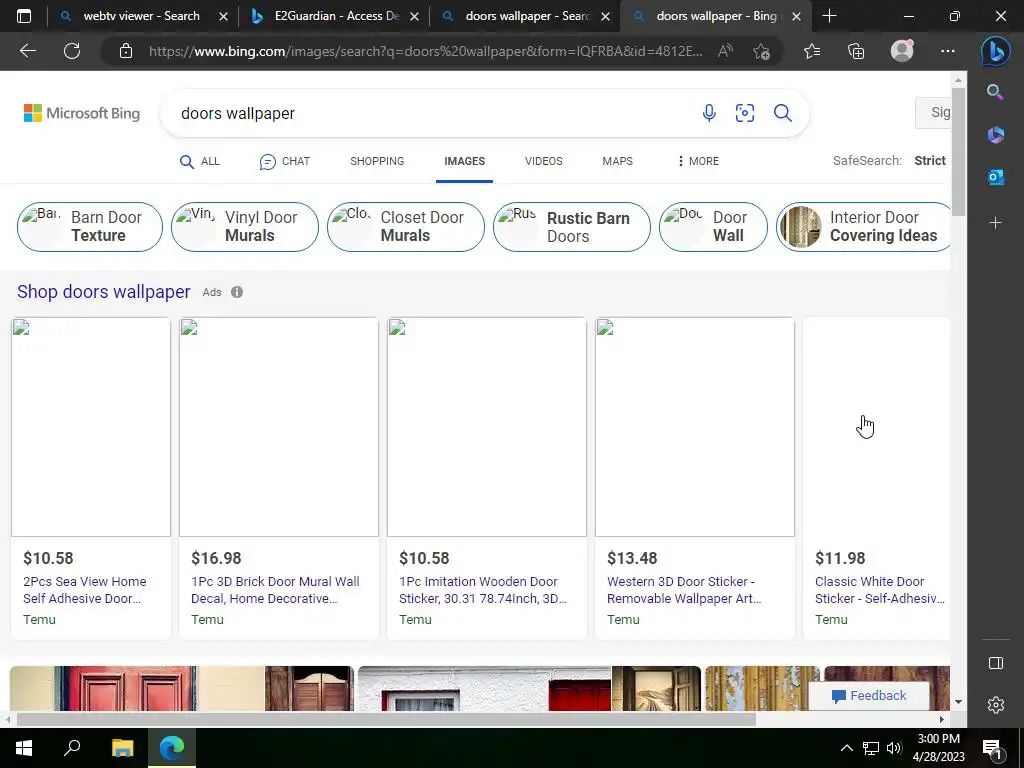Viewport: 1024px width, 768px height.
Task: Open 1Pc 3D Brick Door Mural product
Action: pyautogui.click(x=279, y=478)
